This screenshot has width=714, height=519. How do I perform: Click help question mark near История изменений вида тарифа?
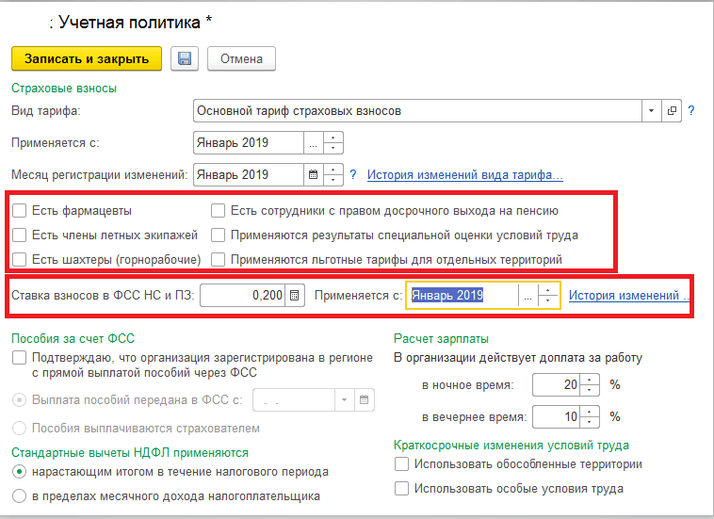[352, 175]
